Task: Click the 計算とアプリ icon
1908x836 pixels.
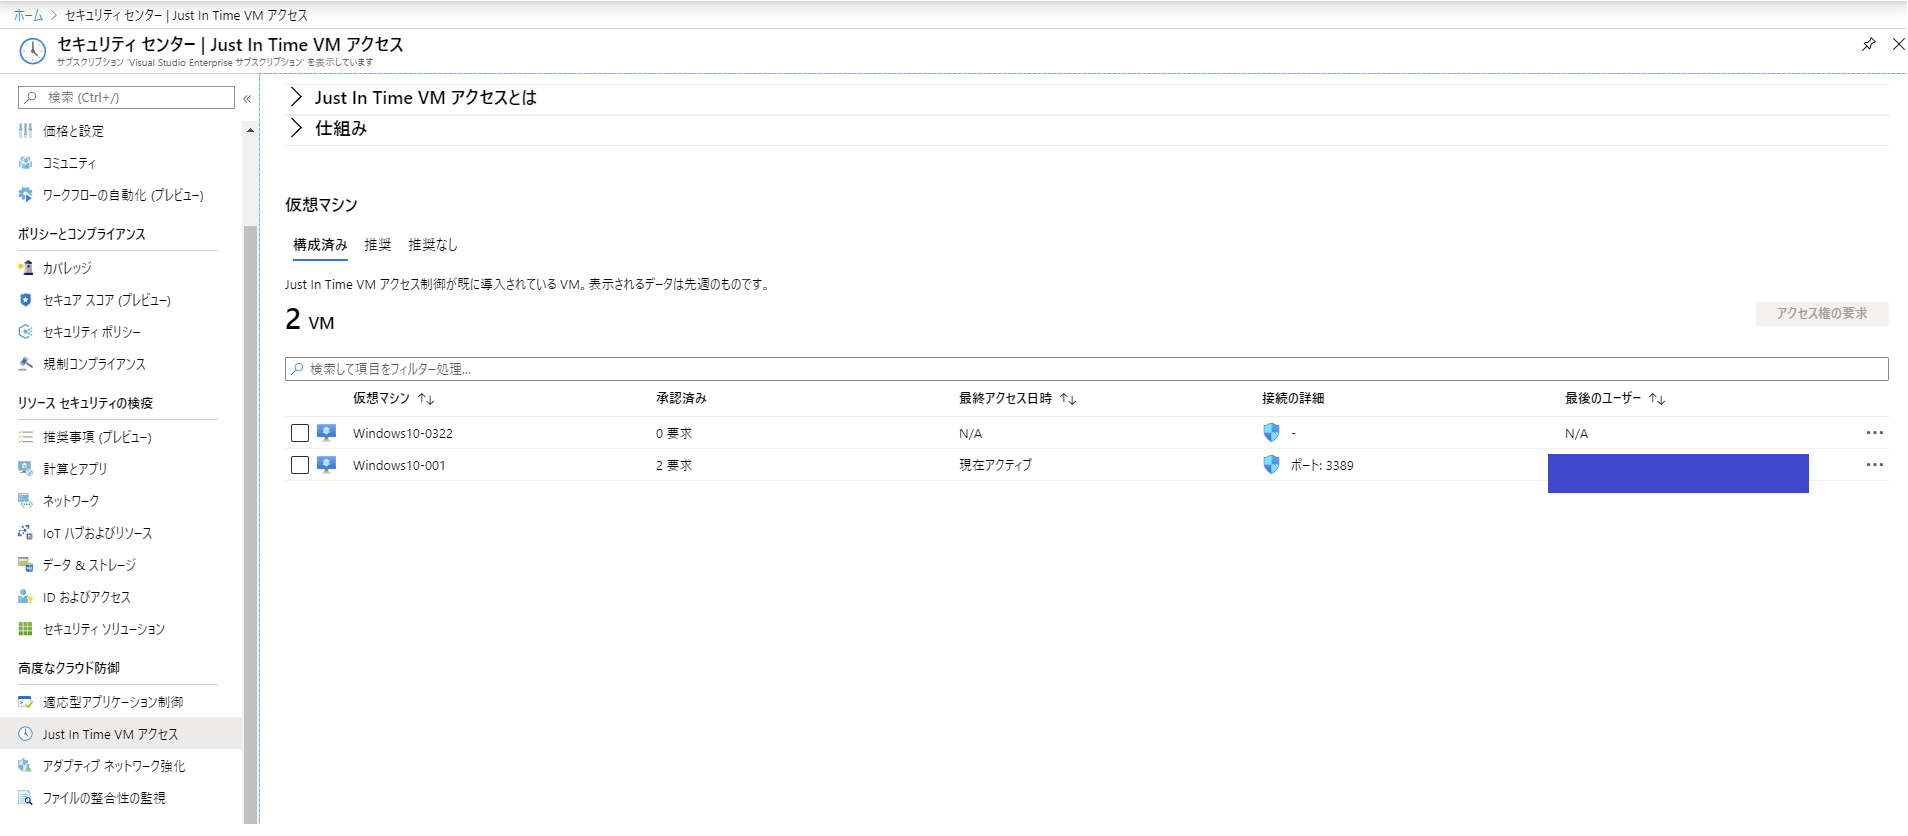Action: pyautogui.click(x=26, y=468)
